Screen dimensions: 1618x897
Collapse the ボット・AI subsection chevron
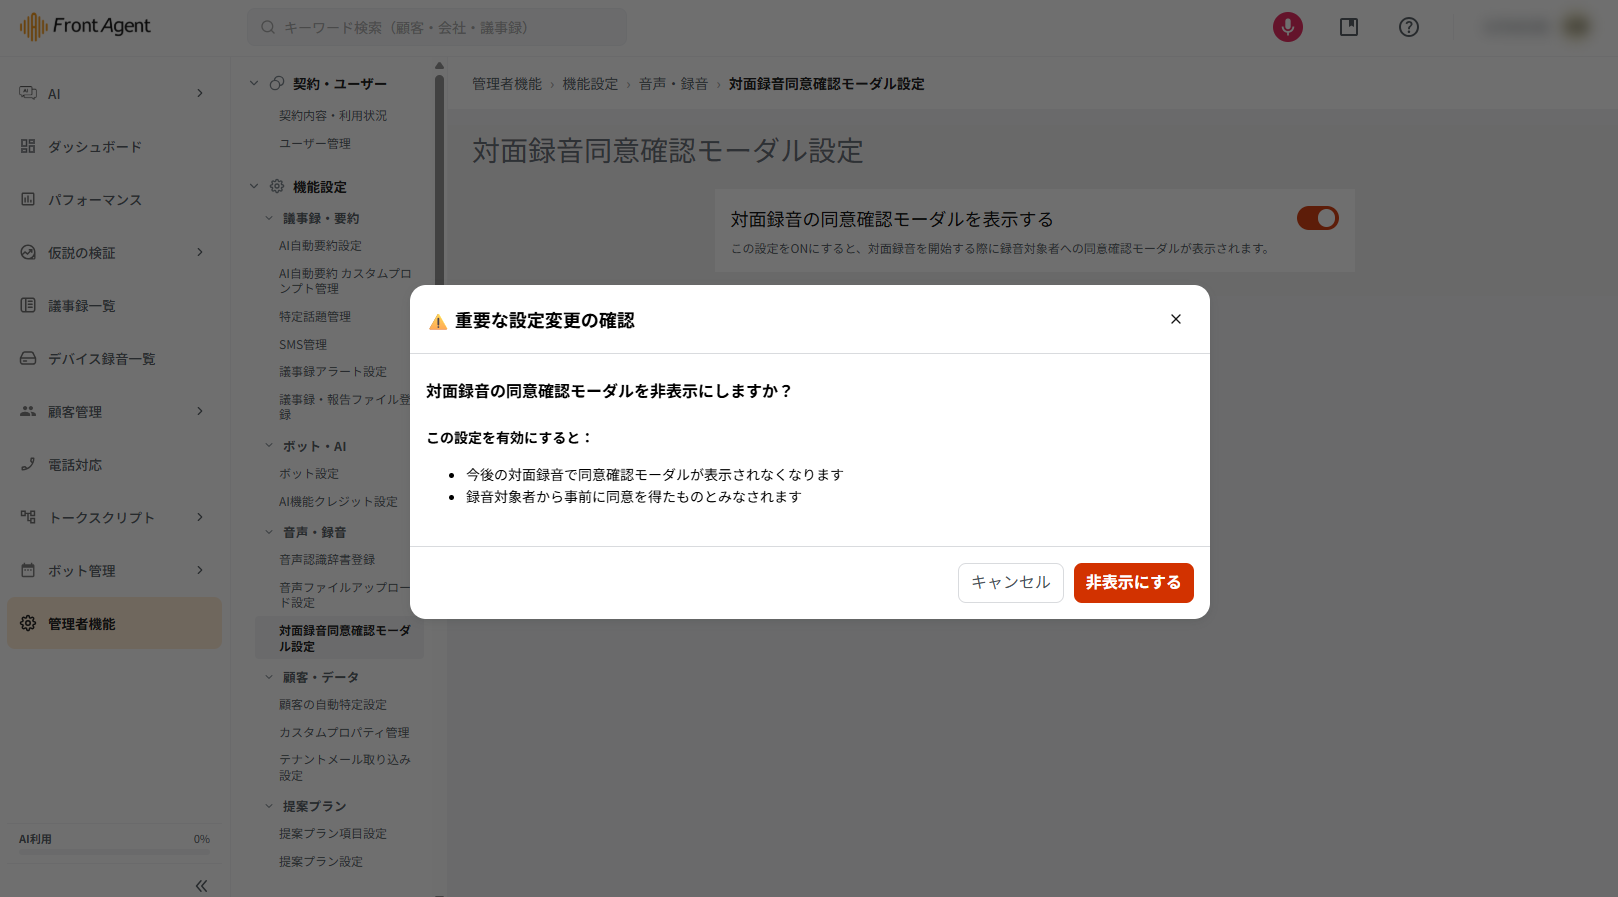coord(269,446)
